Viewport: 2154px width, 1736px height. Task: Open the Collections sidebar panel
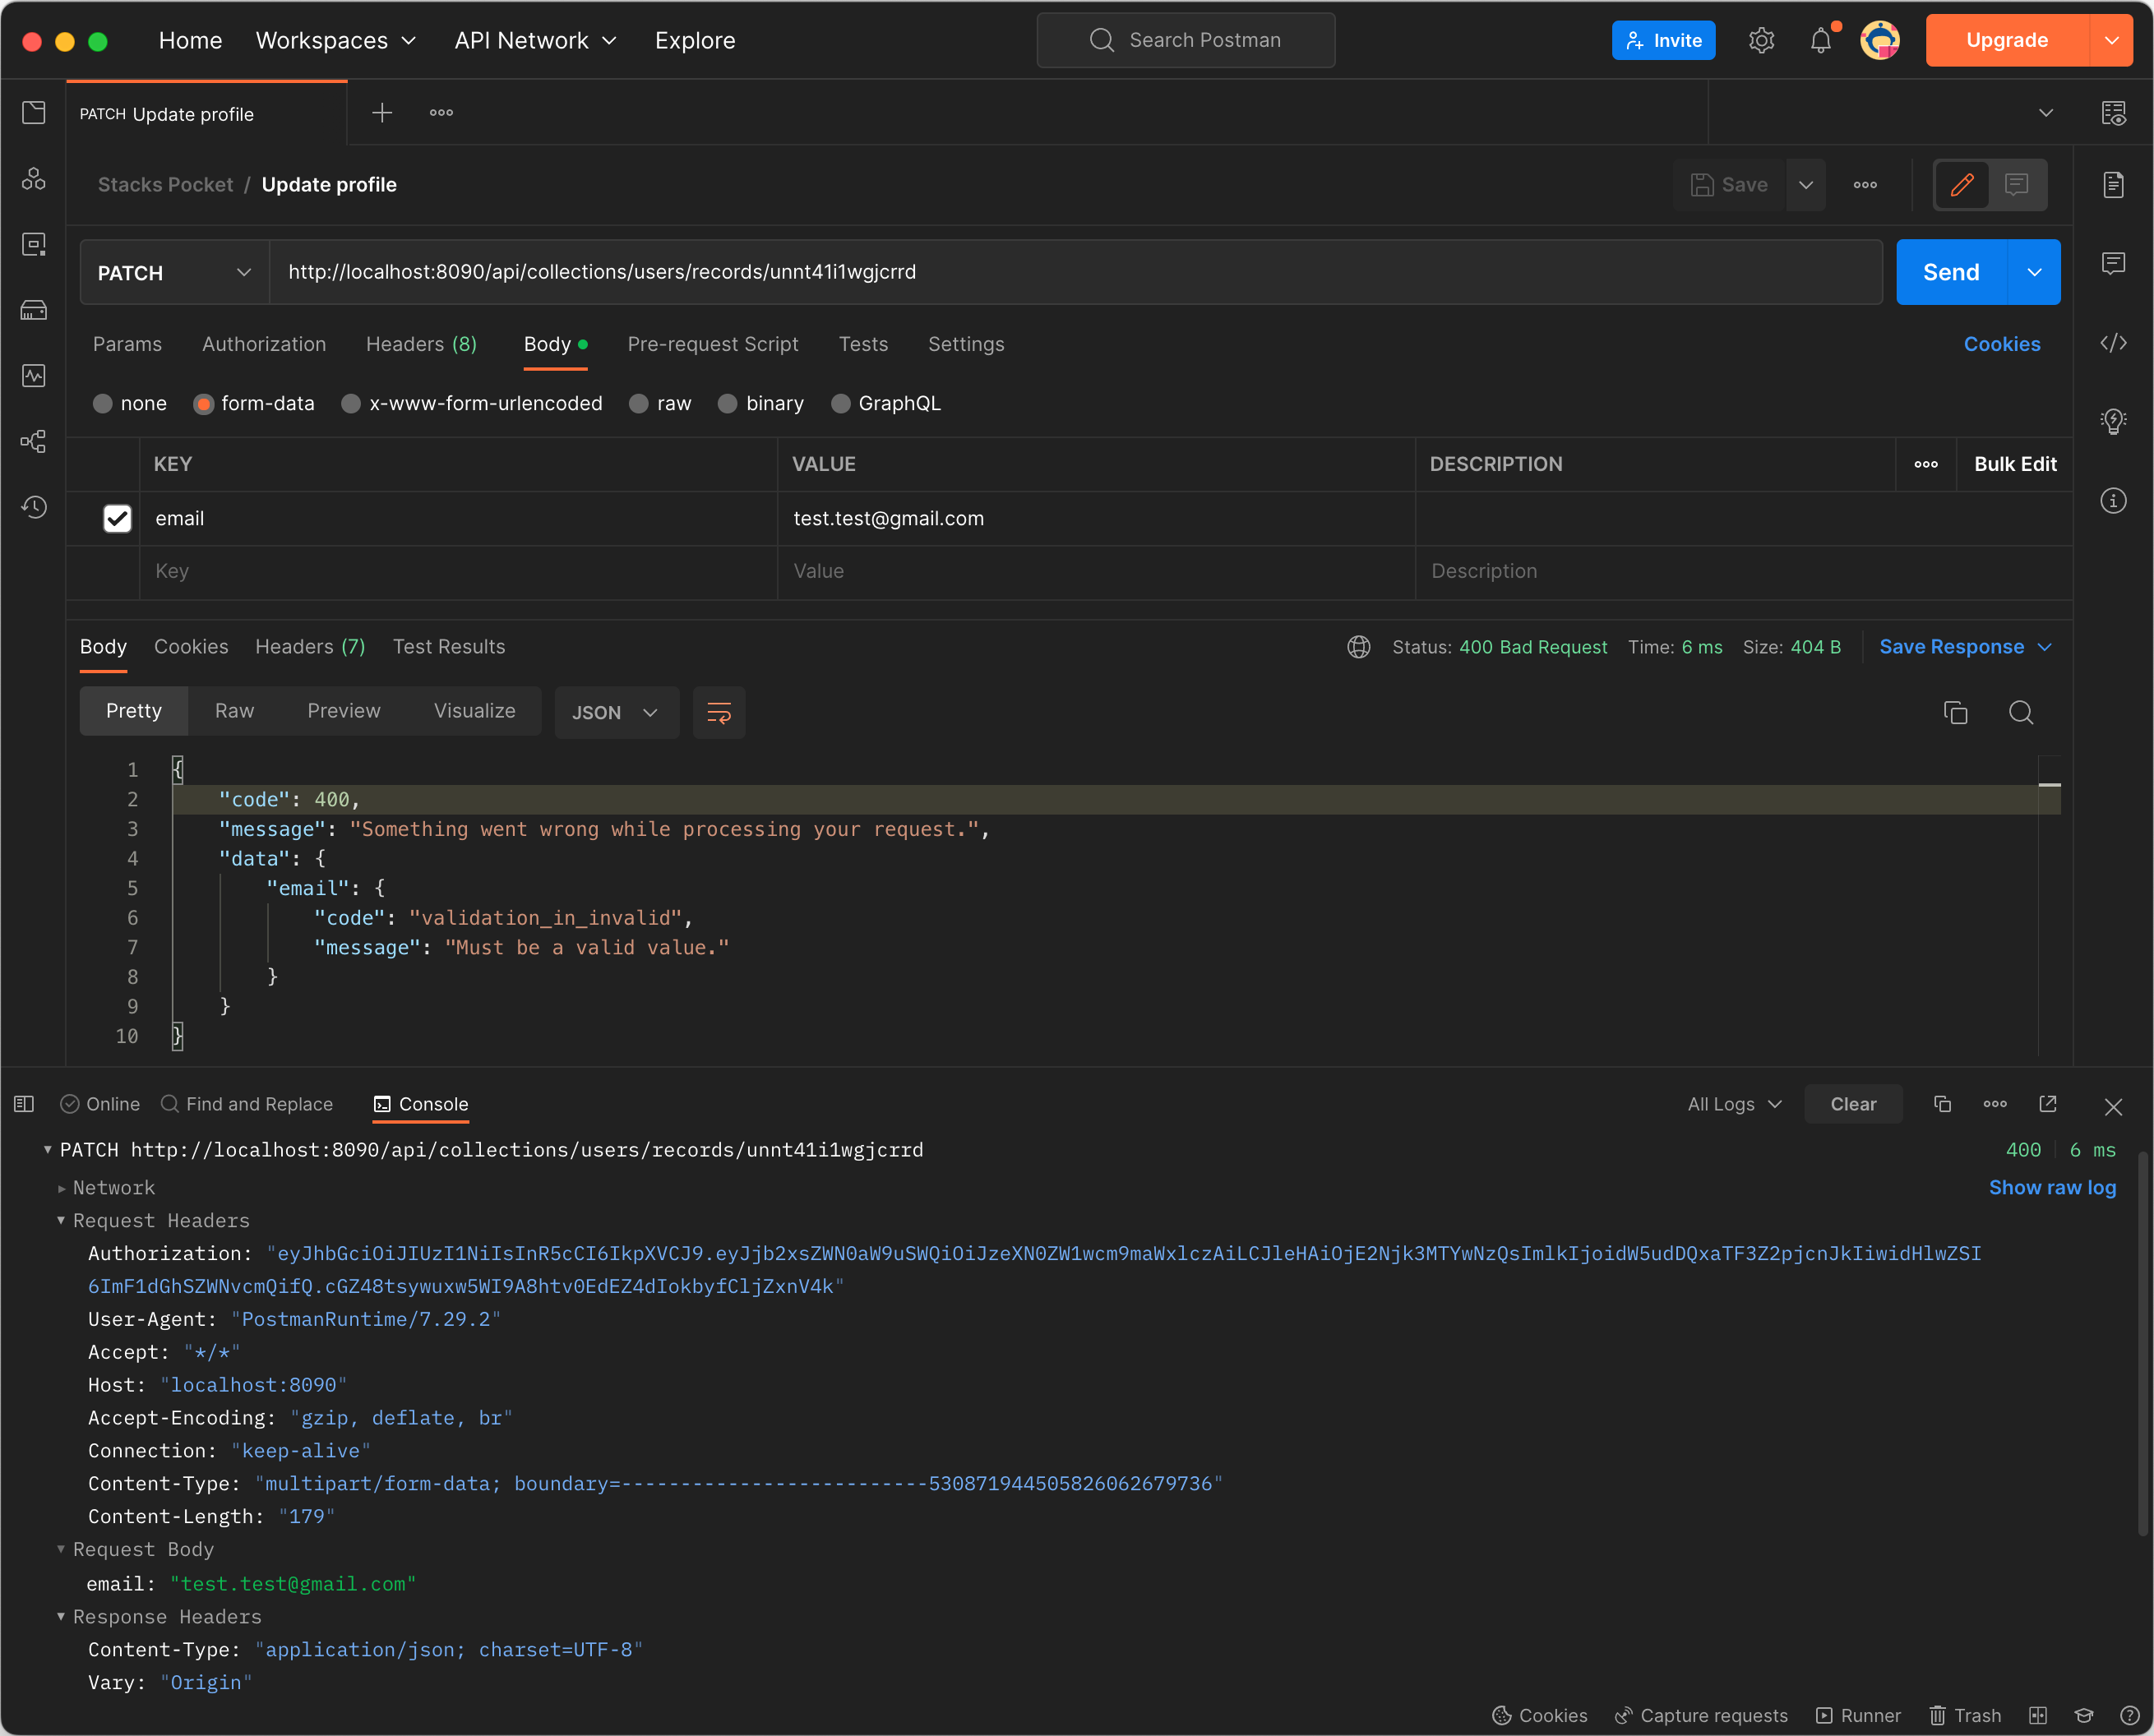tap(33, 112)
